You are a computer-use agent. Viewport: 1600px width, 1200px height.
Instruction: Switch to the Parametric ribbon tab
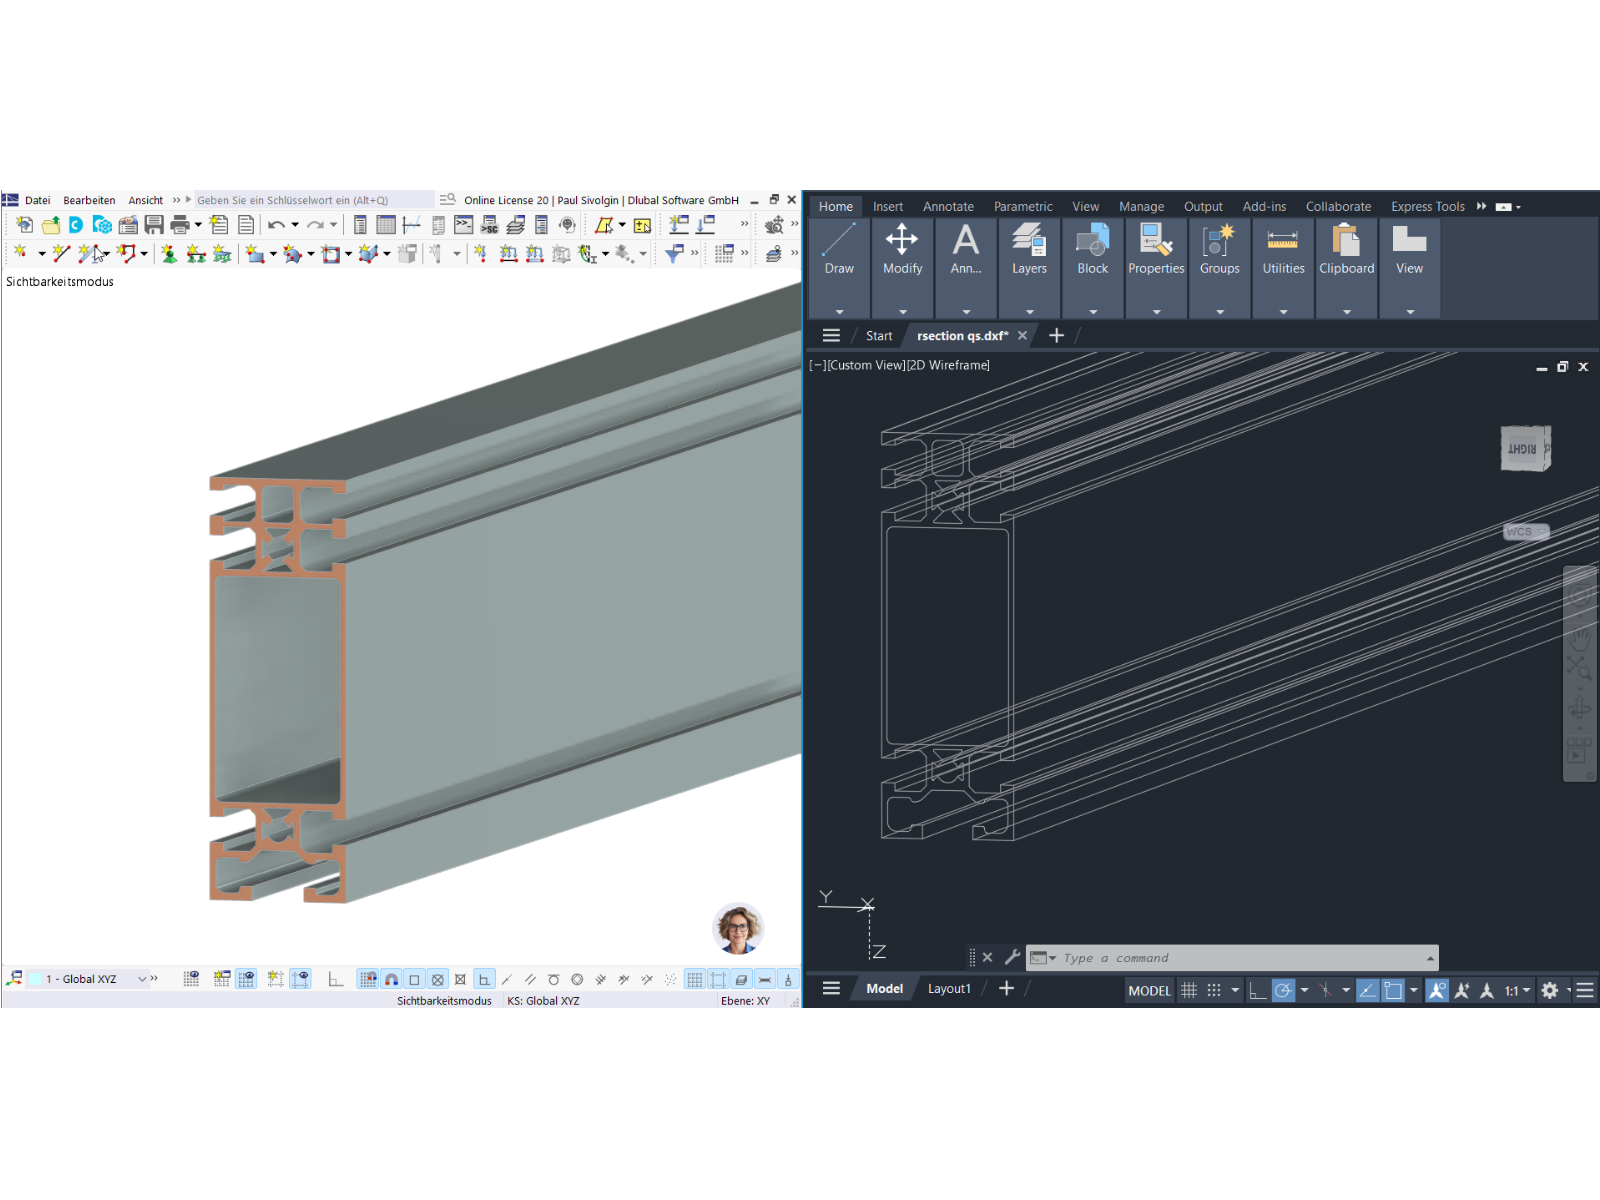(x=1023, y=206)
